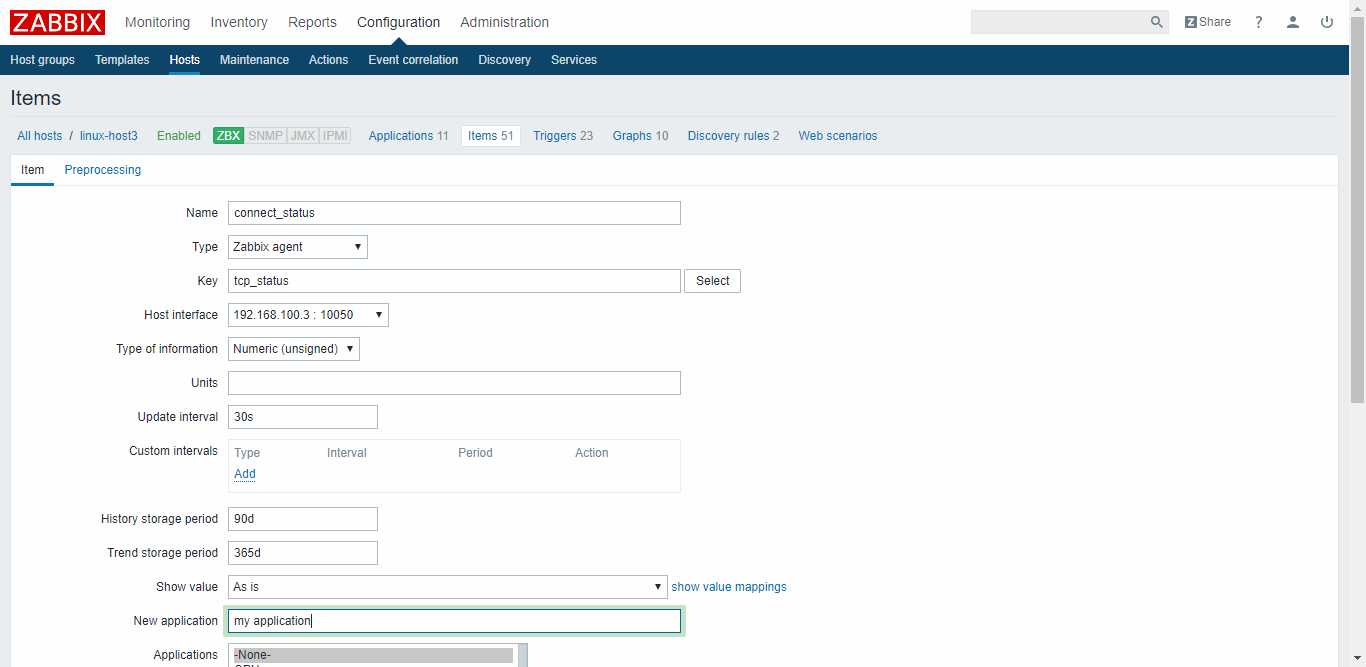Click the Enabled status link
This screenshot has width=1366, height=667.
(x=179, y=136)
